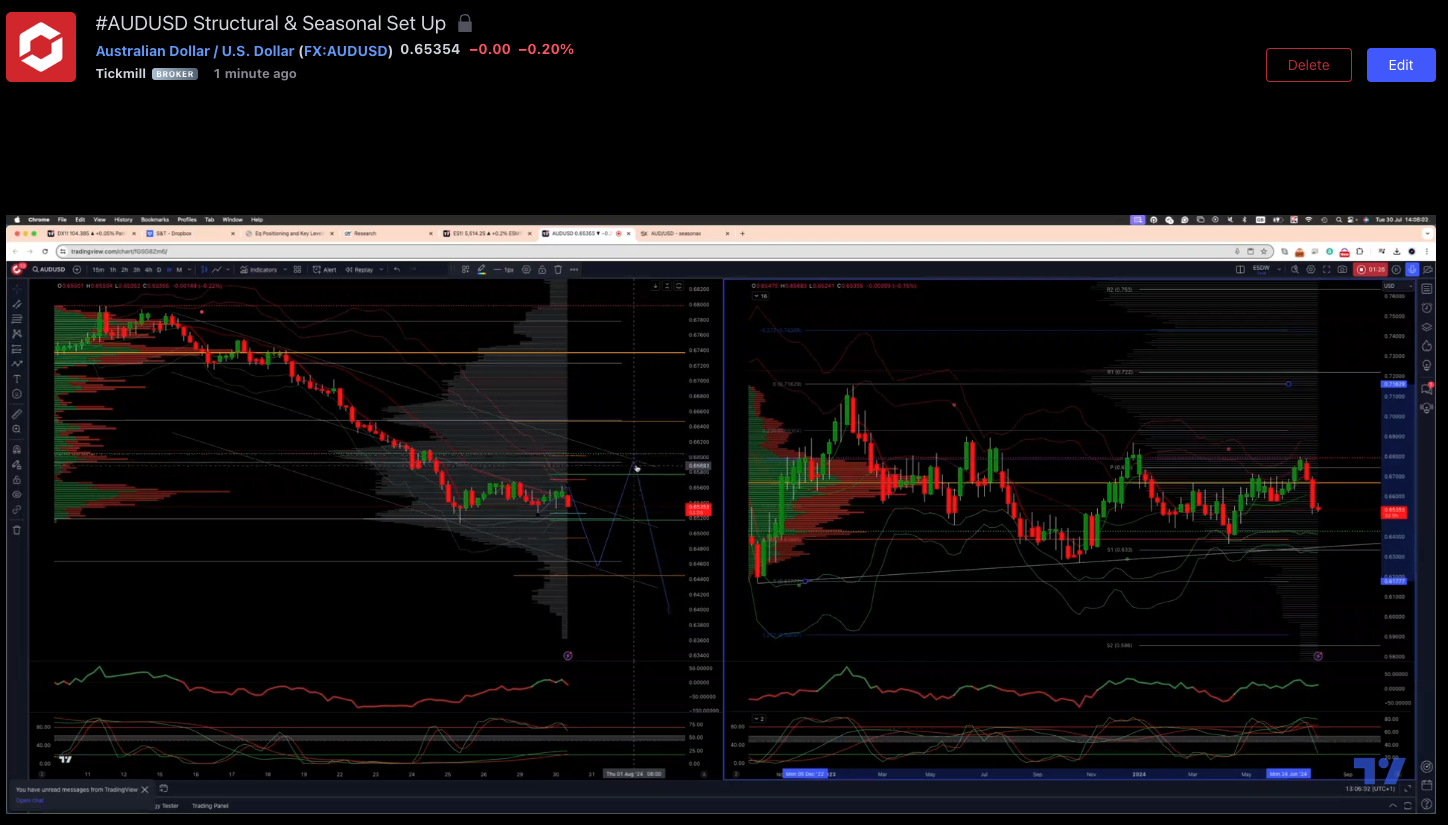Viewport: 1448px width, 825px height.
Task: Toggle drawing lock in floating drawing toolbar
Action: 542,269
